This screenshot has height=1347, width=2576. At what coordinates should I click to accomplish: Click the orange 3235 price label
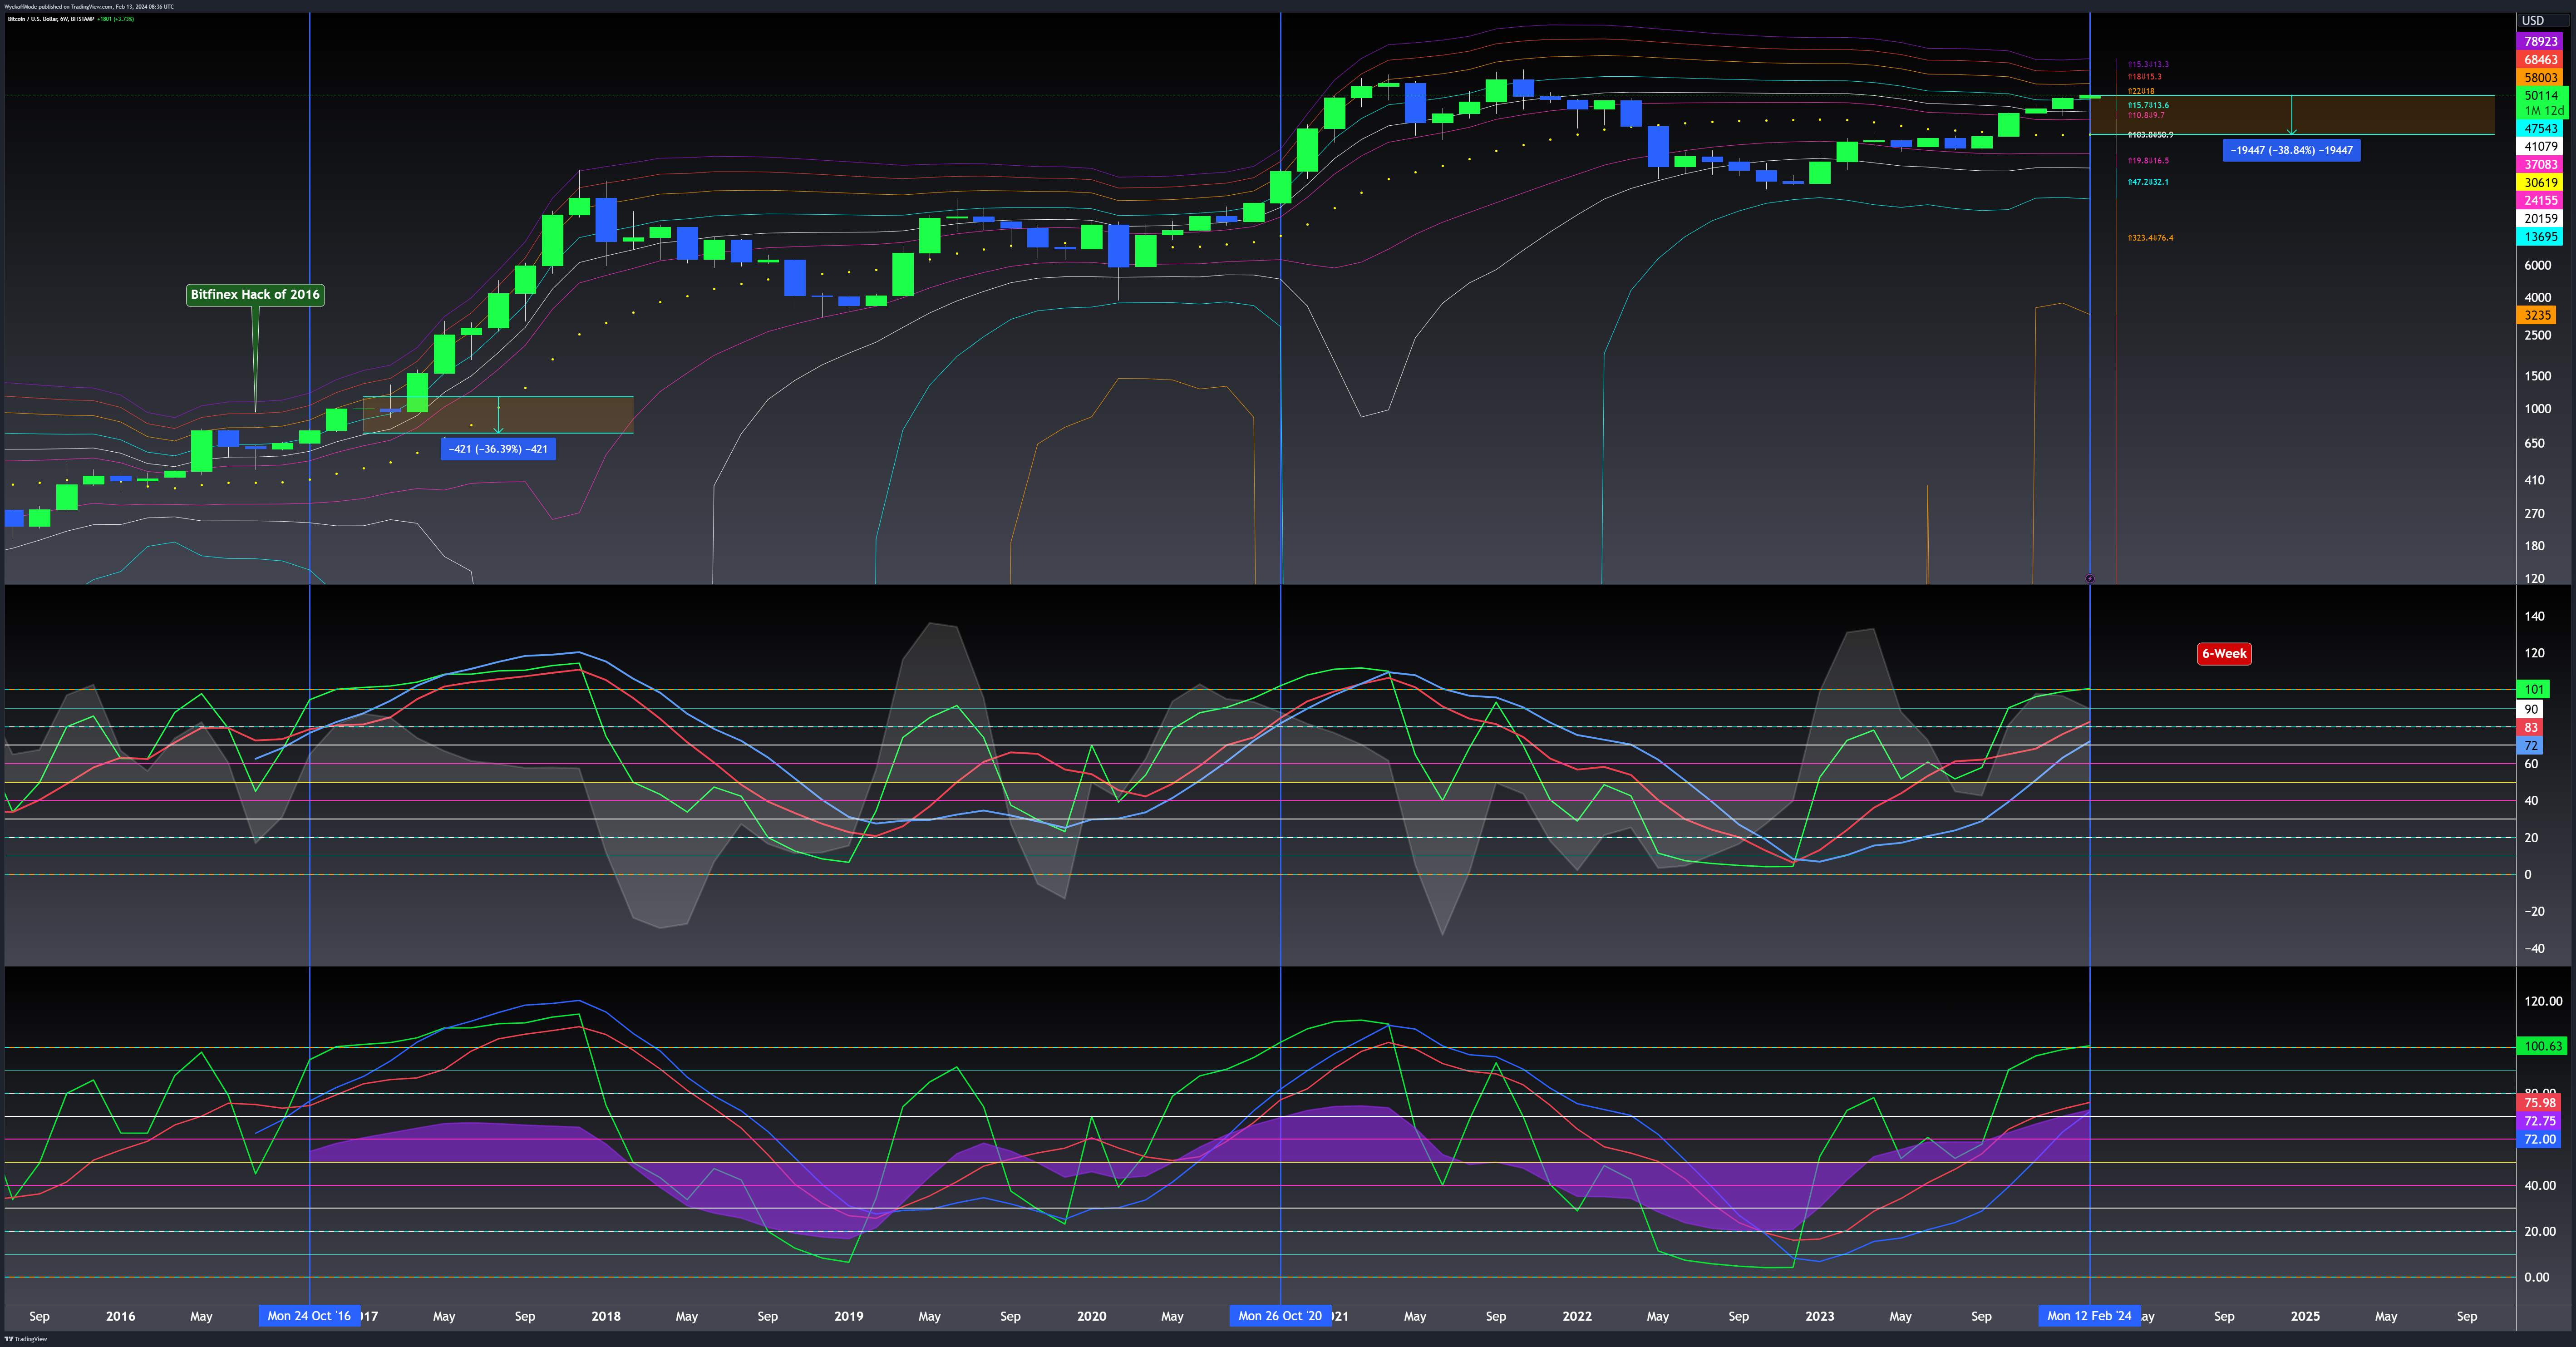(2537, 315)
